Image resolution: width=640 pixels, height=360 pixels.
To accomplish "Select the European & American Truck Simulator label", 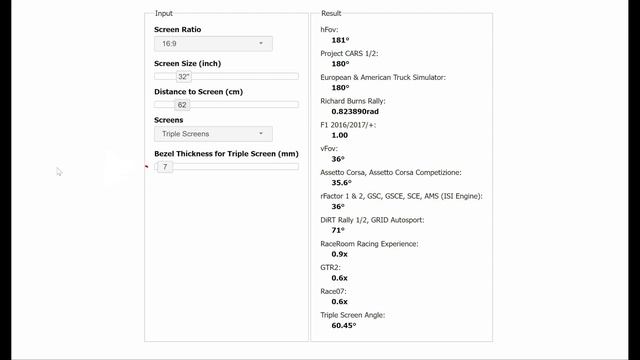I will pos(383,77).
